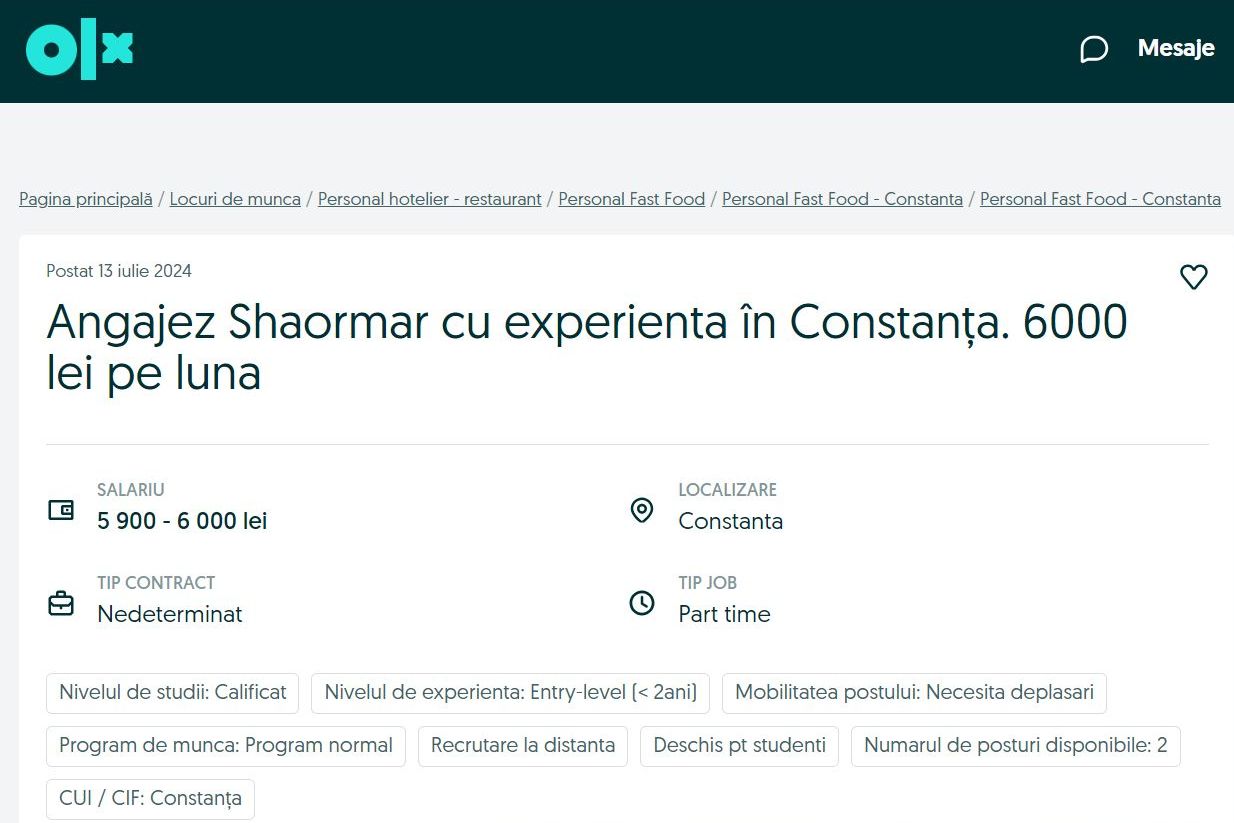Click the heart to favorite the listing
The image size is (1234, 823).
(1194, 277)
